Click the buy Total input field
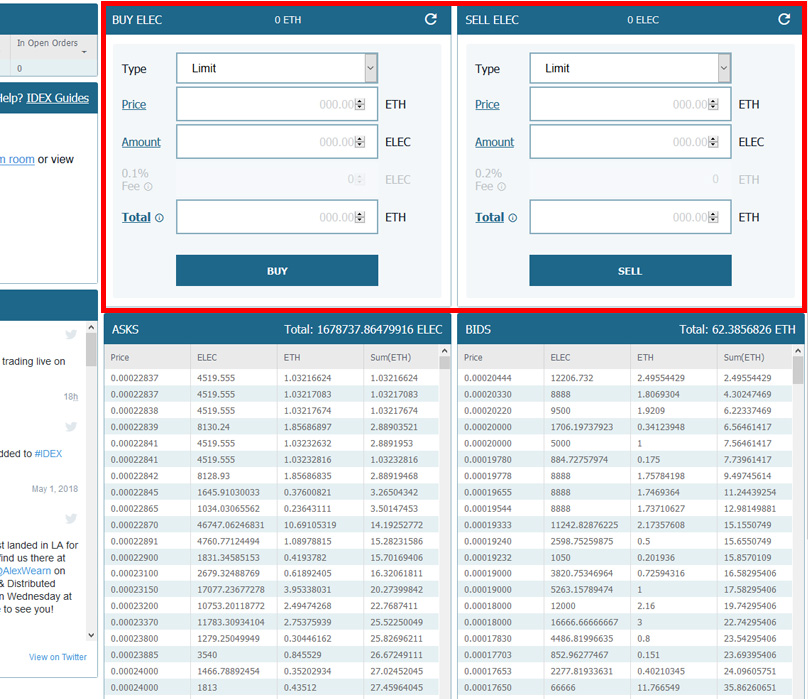Viewport: 808px width, 699px height. click(x=277, y=217)
